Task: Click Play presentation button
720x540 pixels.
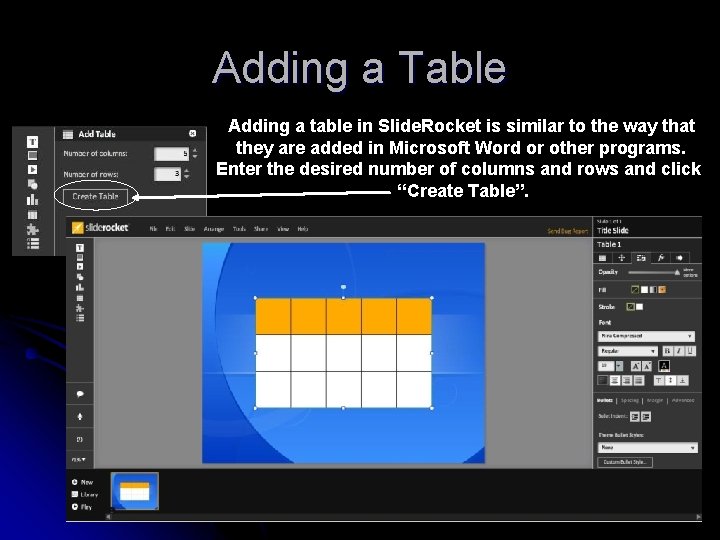Action: [82, 507]
